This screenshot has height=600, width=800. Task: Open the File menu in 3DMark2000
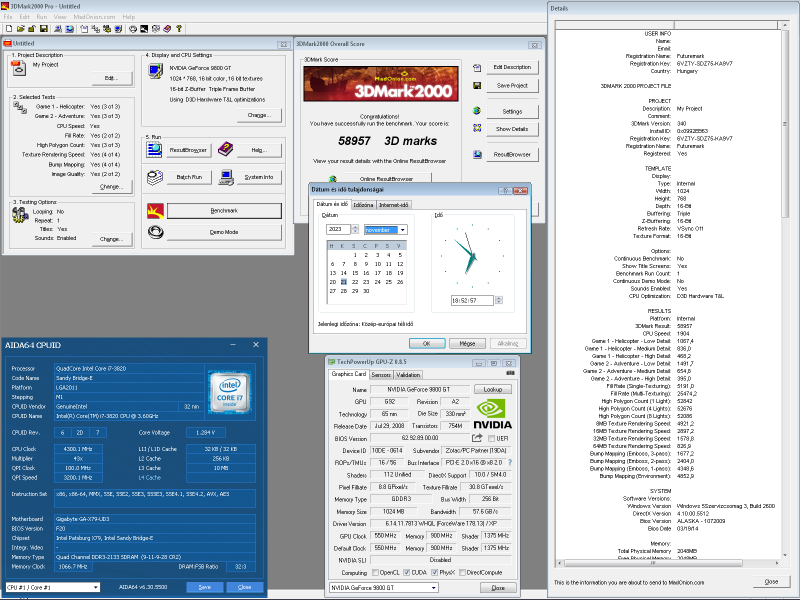pyautogui.click(x=8, y=17)
